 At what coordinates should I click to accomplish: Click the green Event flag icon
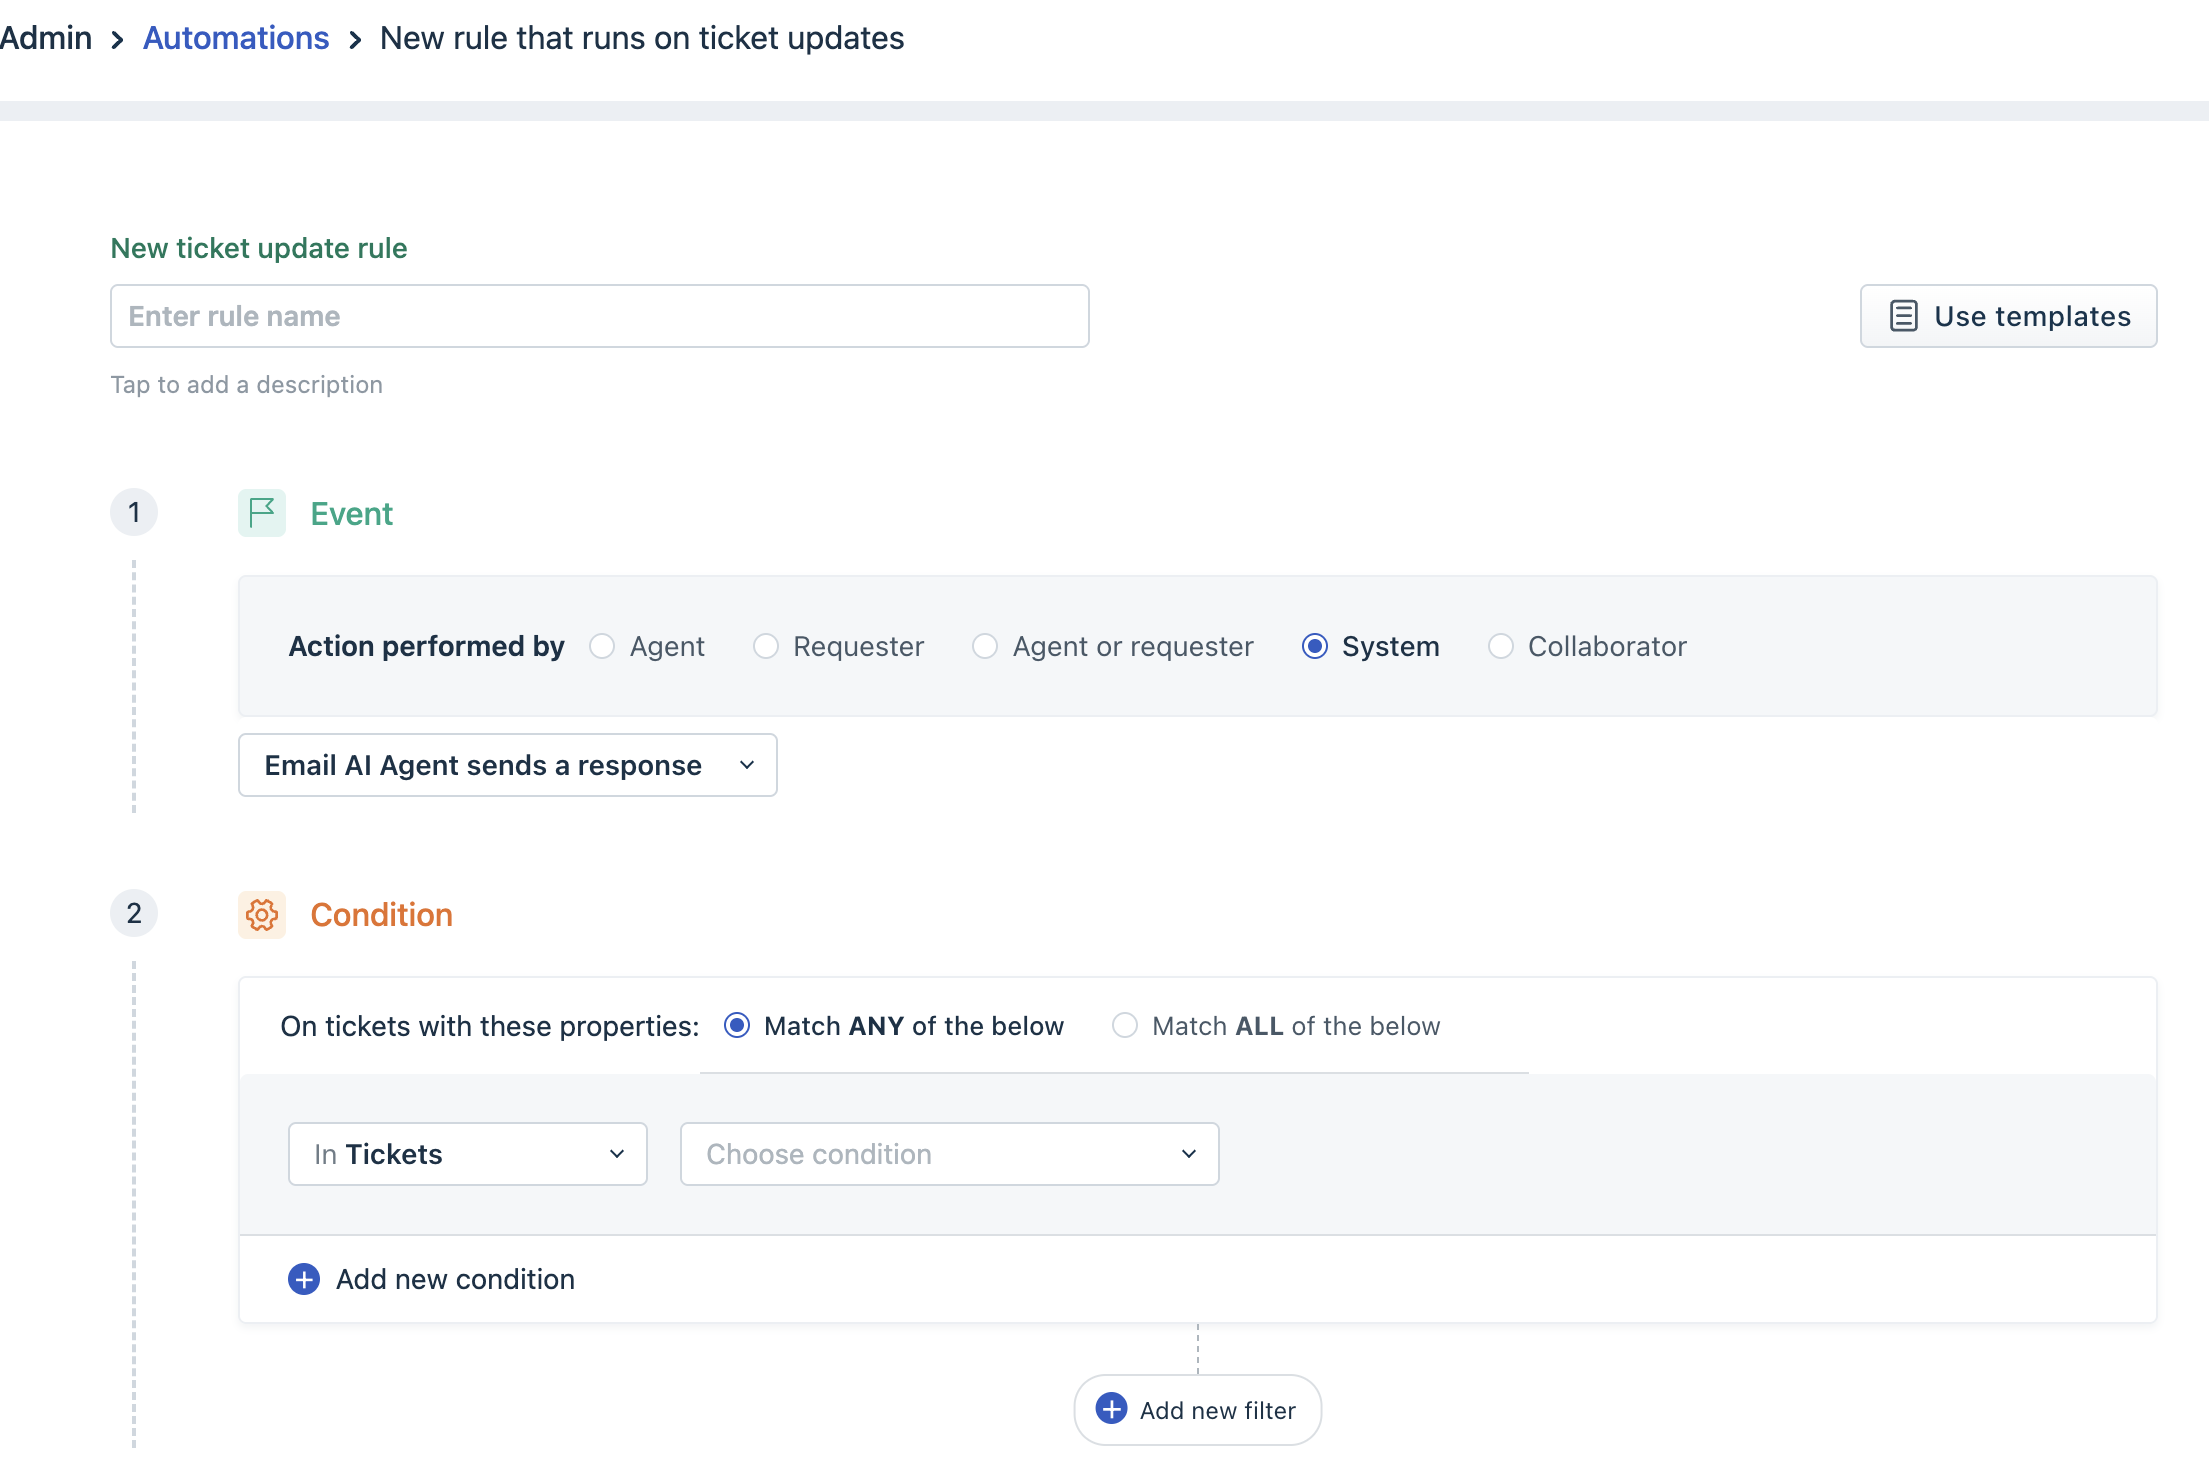(262, 513)
